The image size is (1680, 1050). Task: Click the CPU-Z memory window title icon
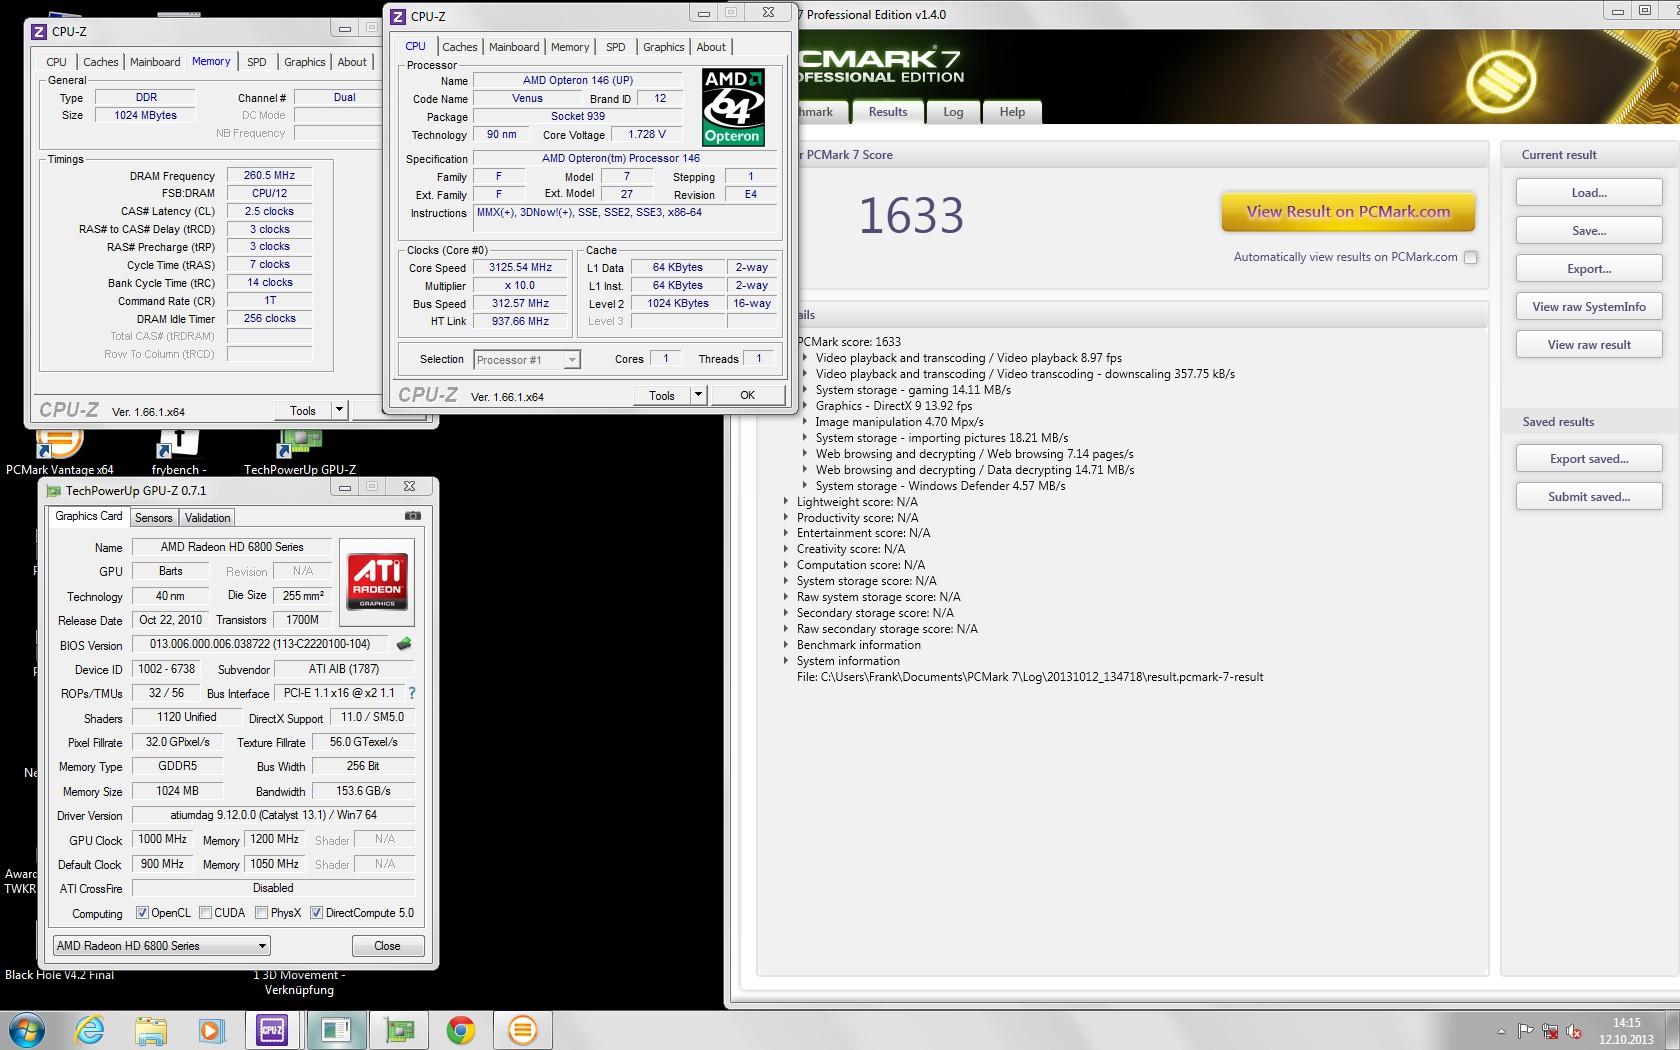pos(39,31)
